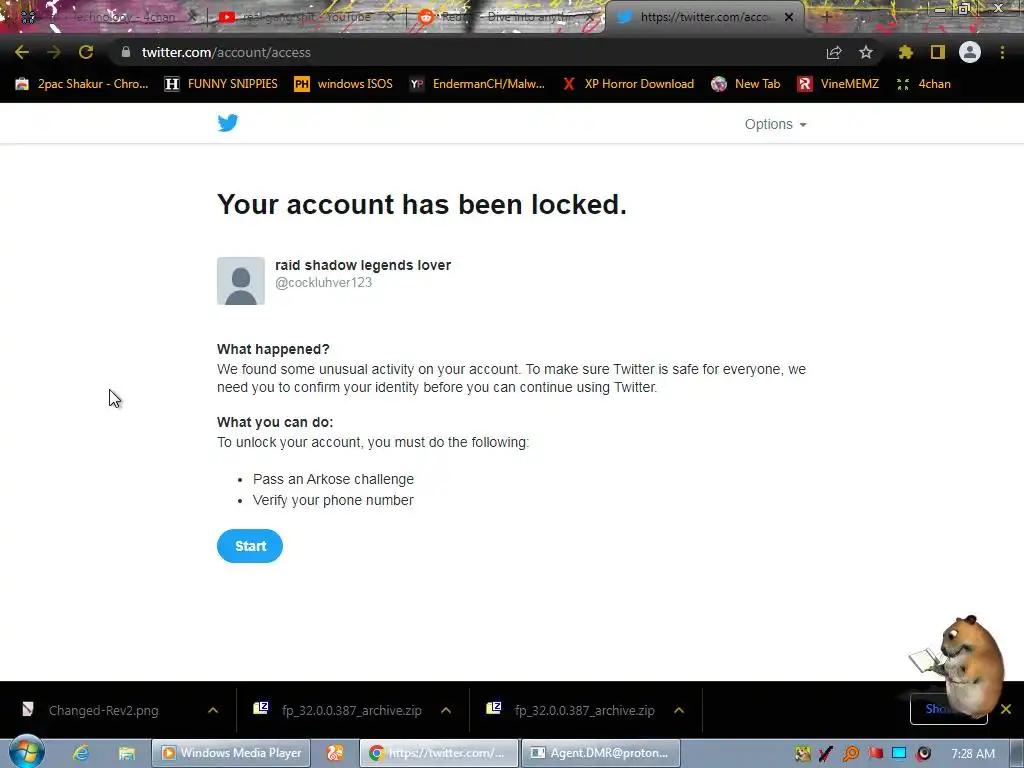Open the EndermanCH/Malw... bookmark
The image size is (1024, 768).
(x=477, y=84)
